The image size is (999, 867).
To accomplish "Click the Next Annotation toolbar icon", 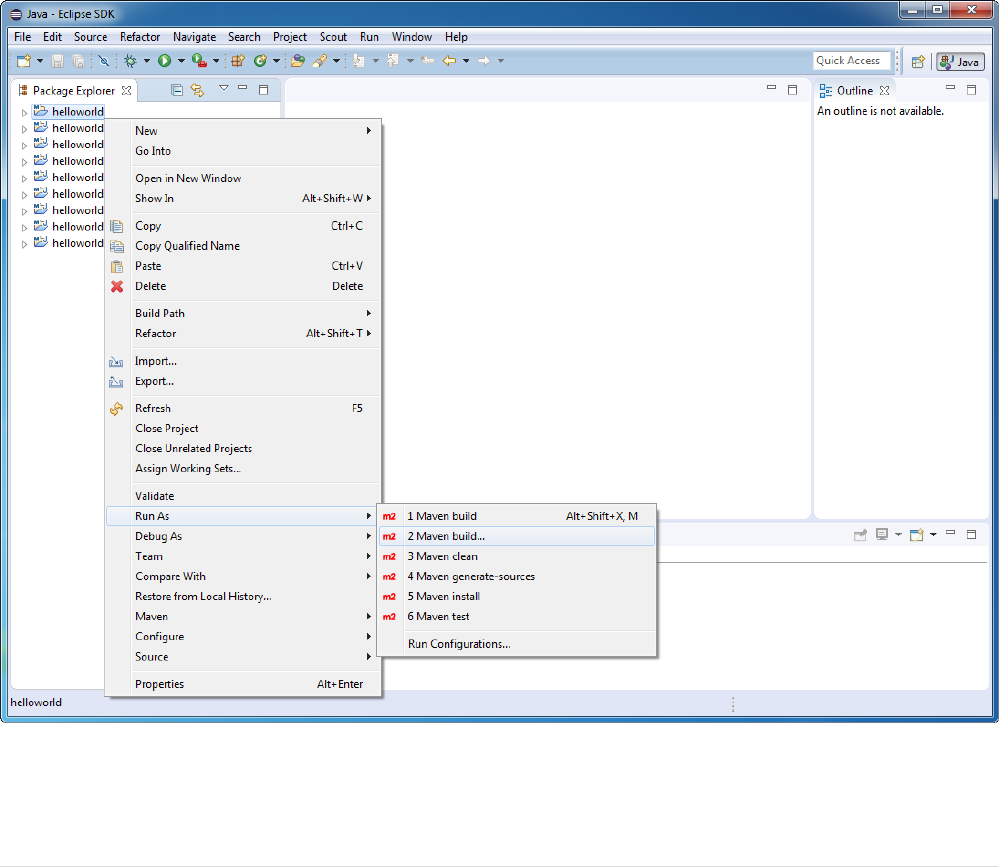I will (x=359, y=61).
